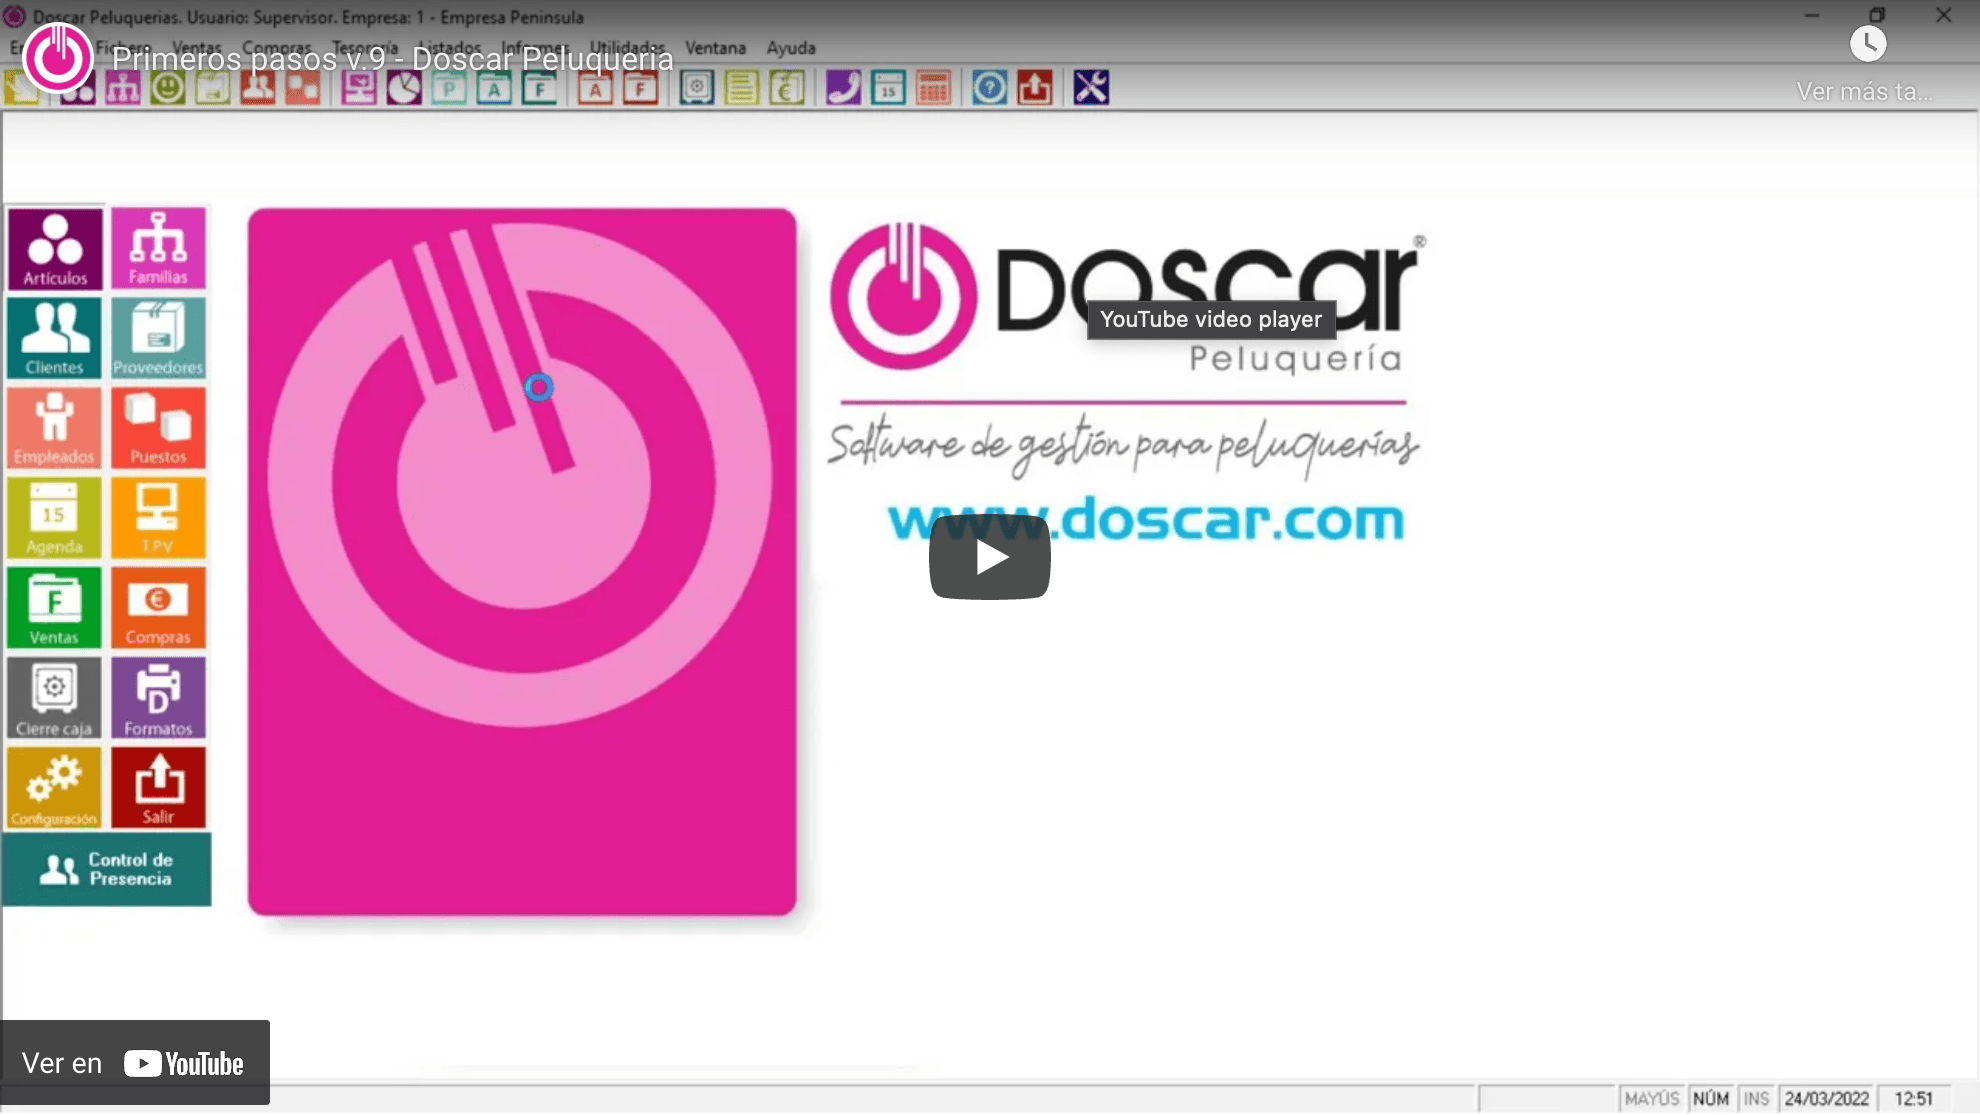Click the green P folder toolbar icon

[x=449, y=88]
